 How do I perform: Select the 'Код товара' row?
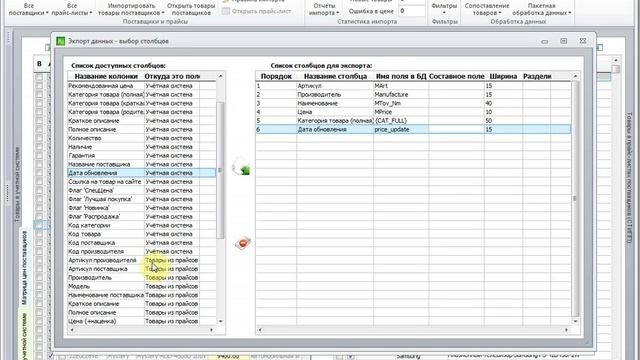142,234
